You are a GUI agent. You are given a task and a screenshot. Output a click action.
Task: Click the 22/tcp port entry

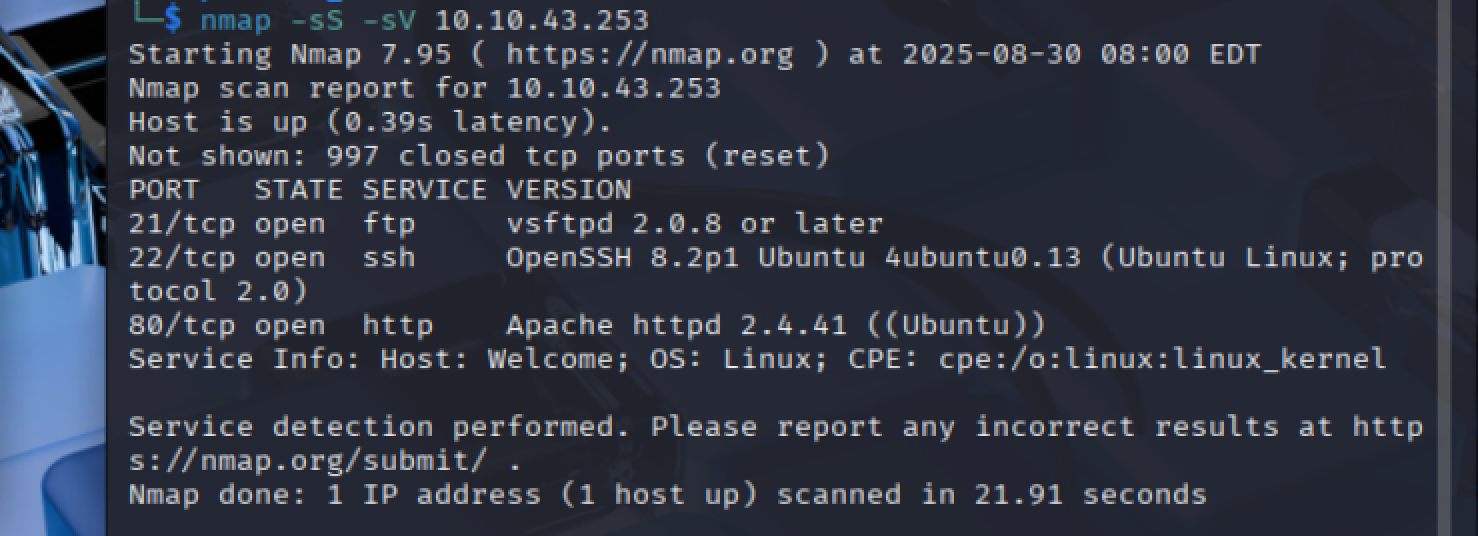[x=182, y=258]
